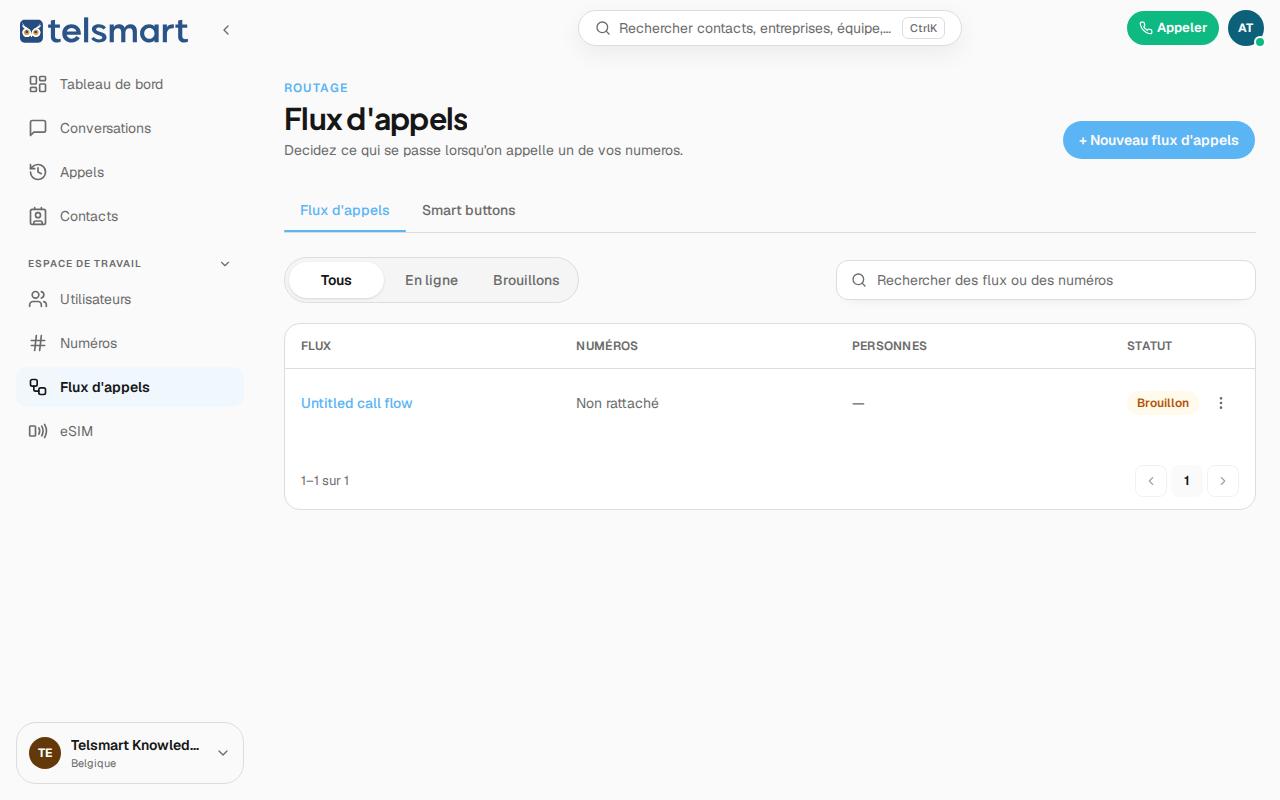Collapse the sidebar with the arrow icon
1280x800 pixels.
tap(226, 30)
